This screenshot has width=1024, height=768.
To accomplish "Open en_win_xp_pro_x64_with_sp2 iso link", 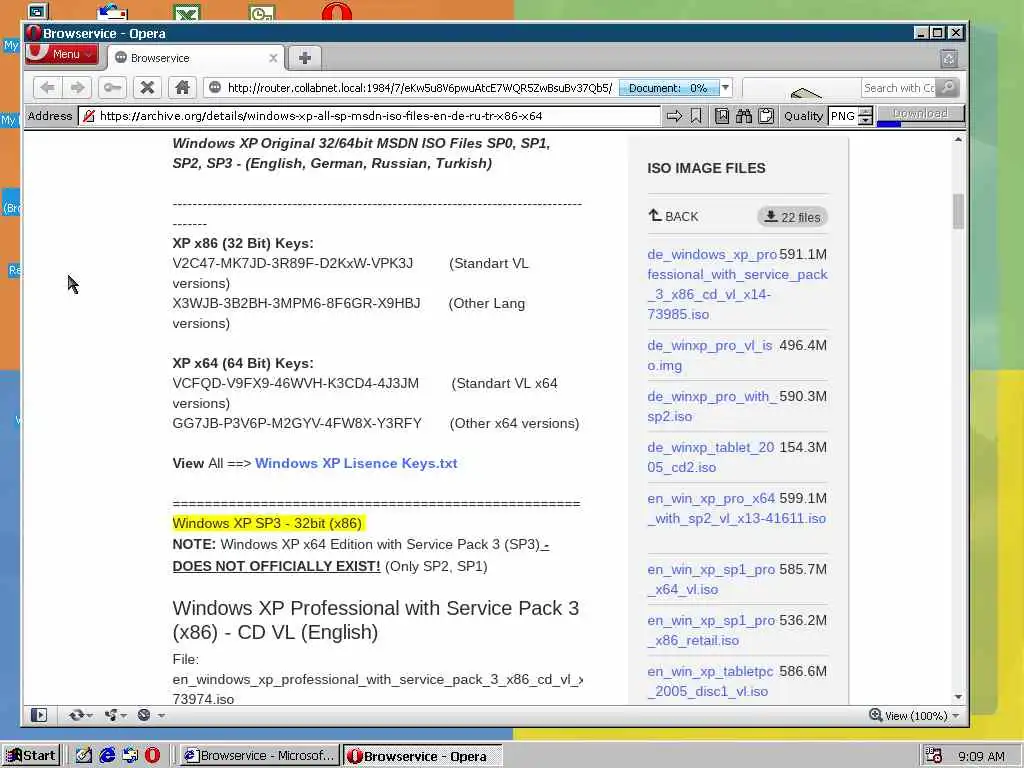I will 737,508.
